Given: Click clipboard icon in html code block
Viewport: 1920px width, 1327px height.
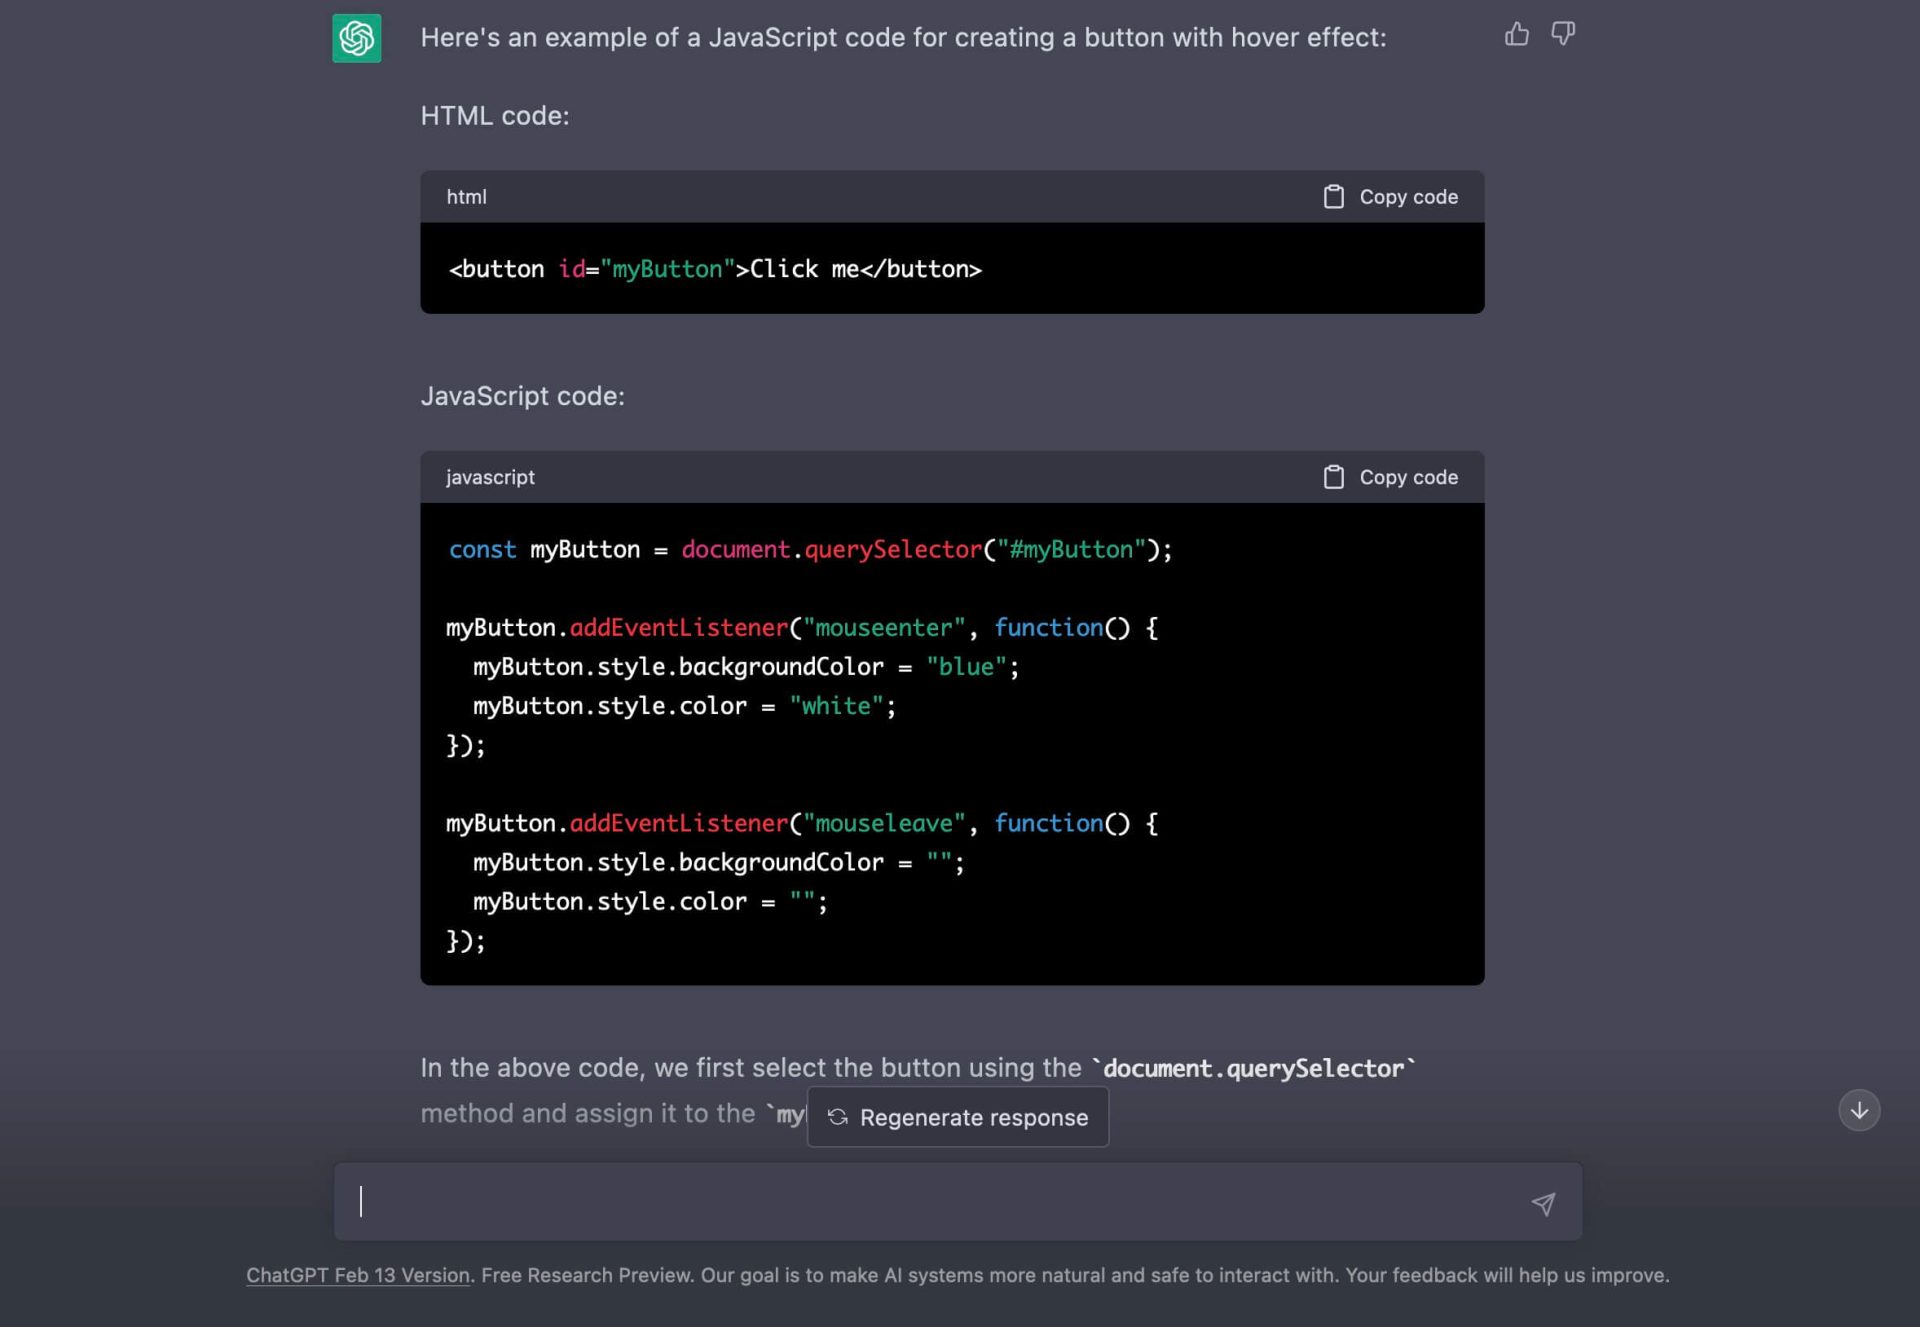Looking at the screenshot, I should point(1333,197).
